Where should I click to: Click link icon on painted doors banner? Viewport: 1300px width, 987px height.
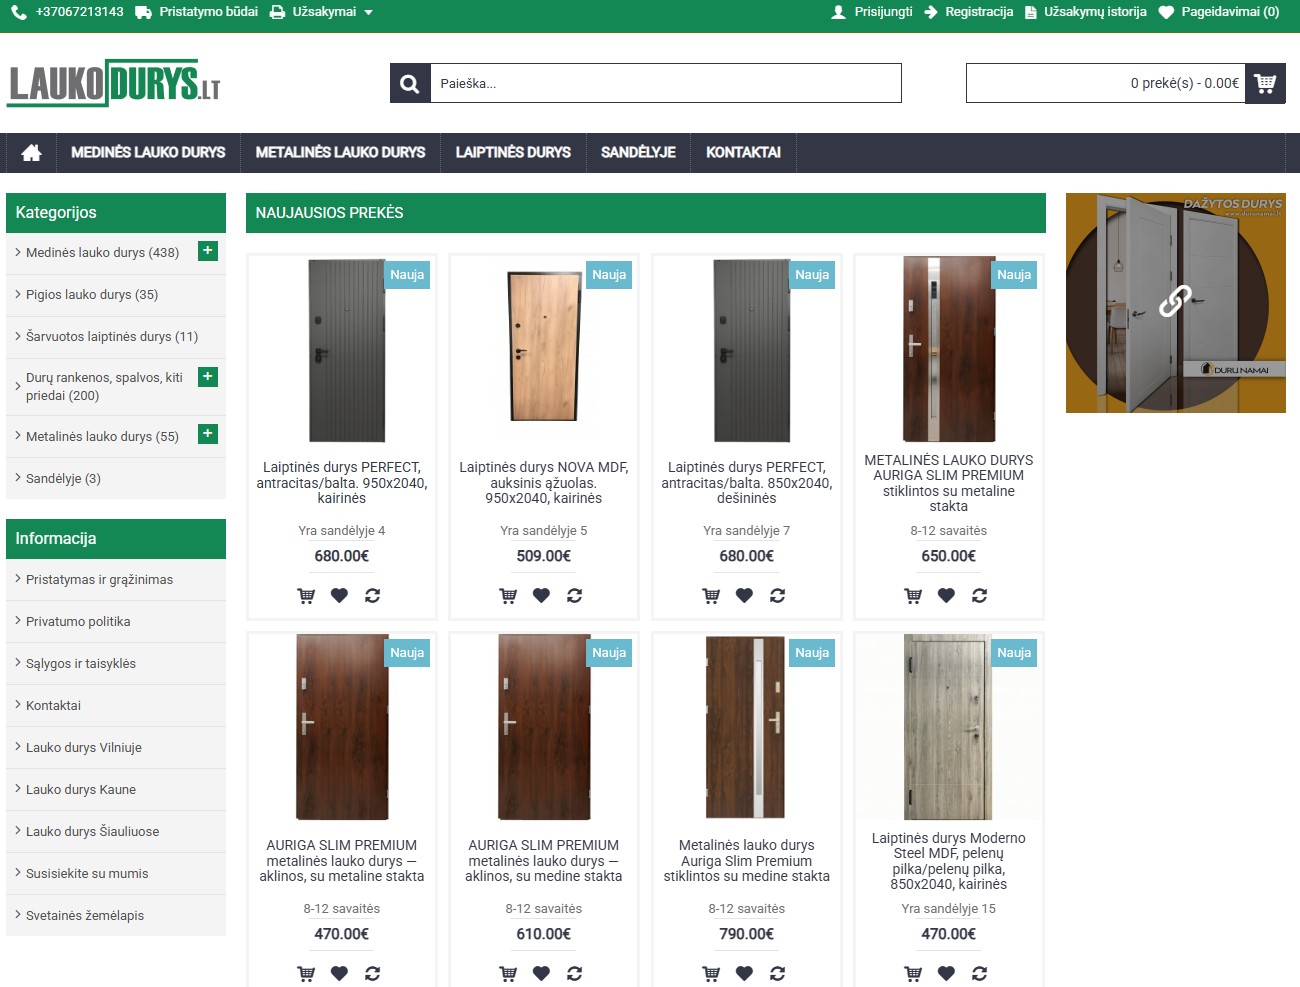coord(1175,301)
